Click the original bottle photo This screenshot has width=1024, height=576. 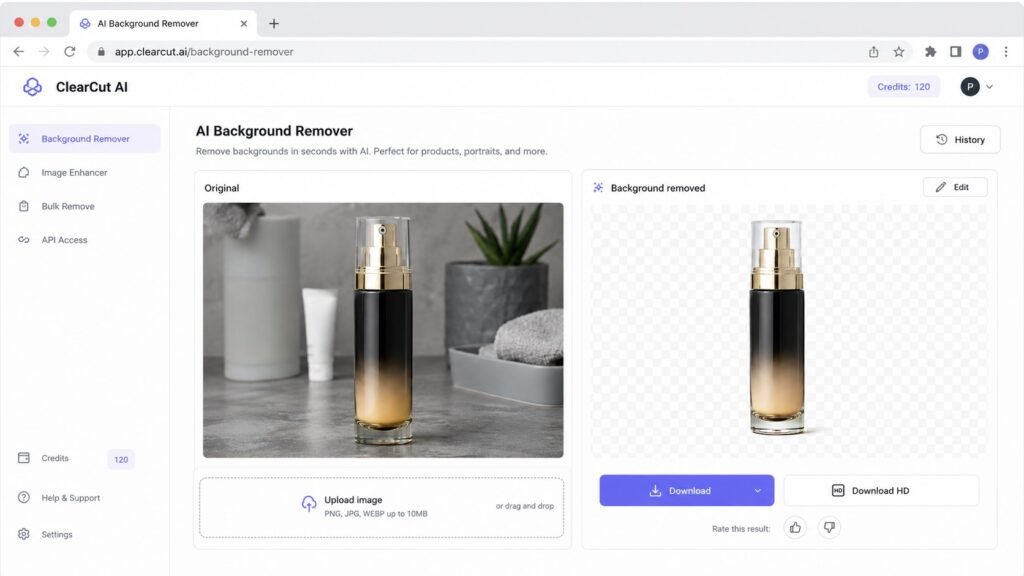(383, 330)
